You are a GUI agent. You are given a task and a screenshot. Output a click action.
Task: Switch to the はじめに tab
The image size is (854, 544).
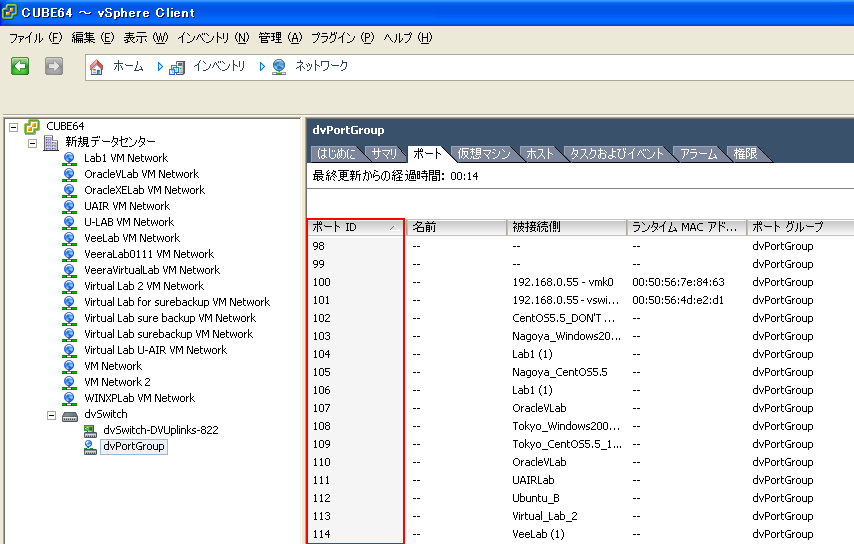(x=336, y=154)
